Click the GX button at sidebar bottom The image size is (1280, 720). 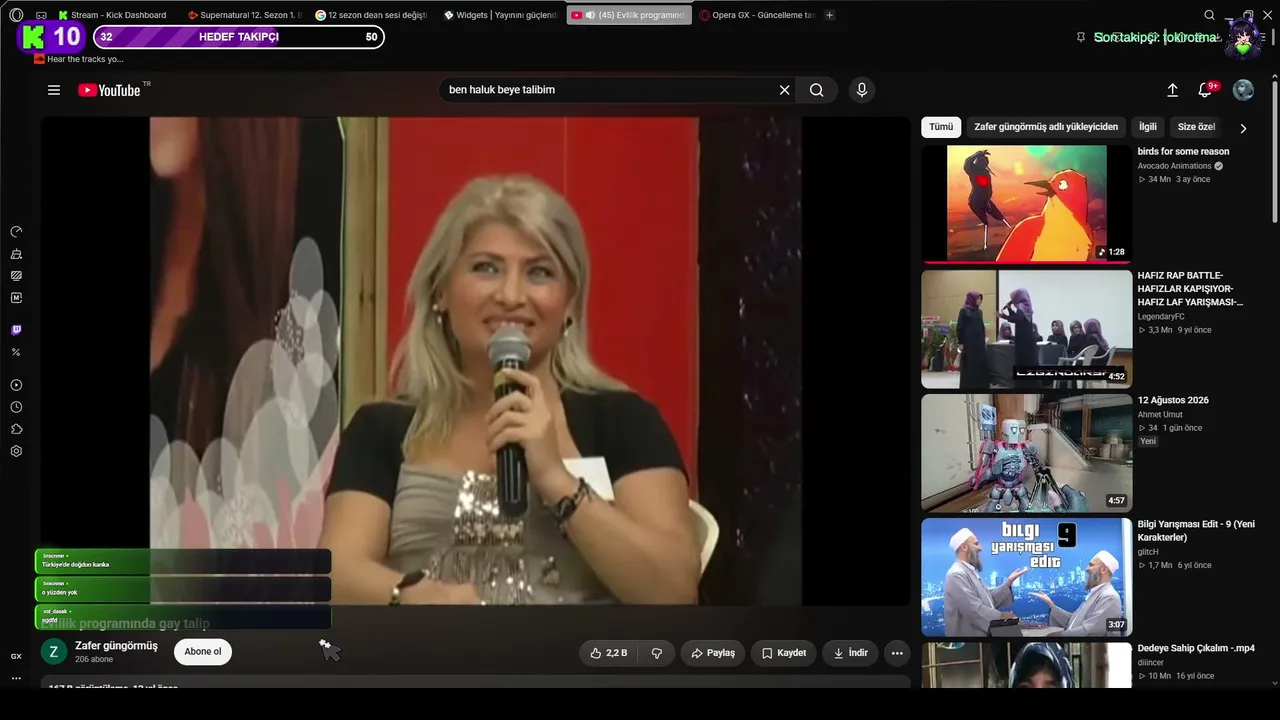16,657
